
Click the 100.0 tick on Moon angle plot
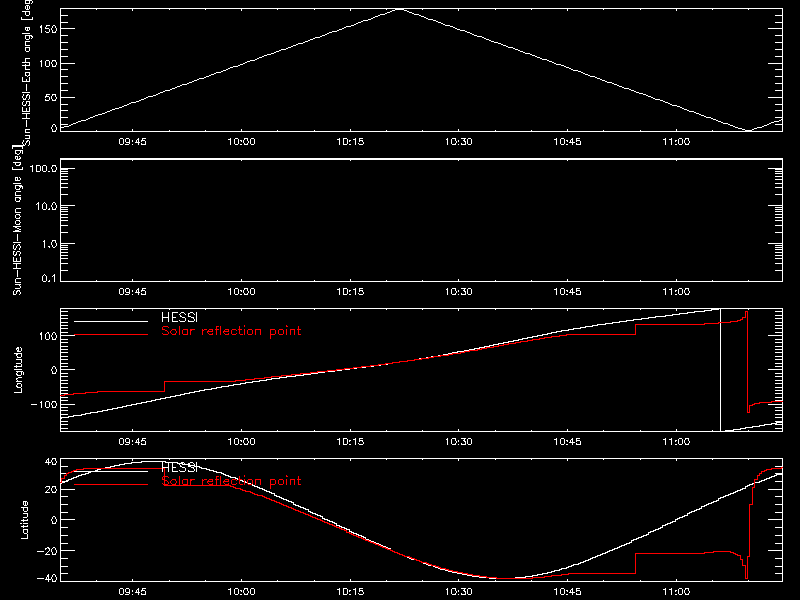point(44,168)
